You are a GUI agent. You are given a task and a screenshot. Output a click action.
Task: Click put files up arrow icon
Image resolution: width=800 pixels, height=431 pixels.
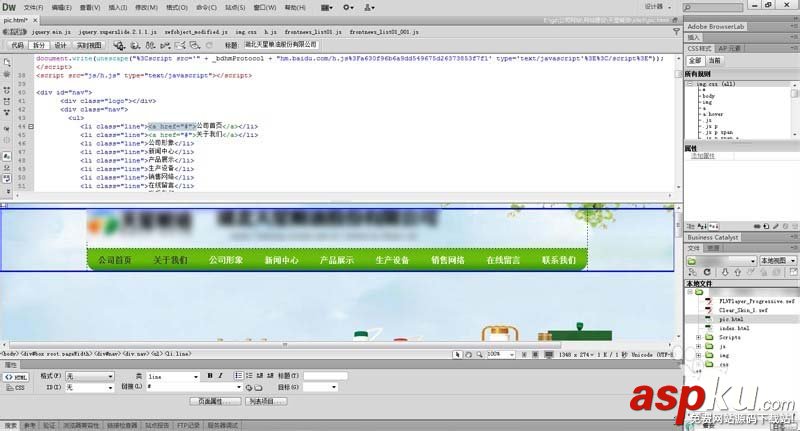pyautogui.click(x=737, y=272)
